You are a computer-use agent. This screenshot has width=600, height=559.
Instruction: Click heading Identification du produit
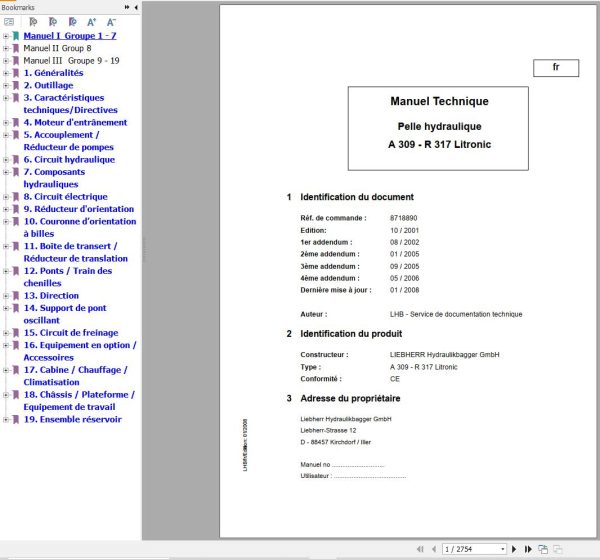351,334
